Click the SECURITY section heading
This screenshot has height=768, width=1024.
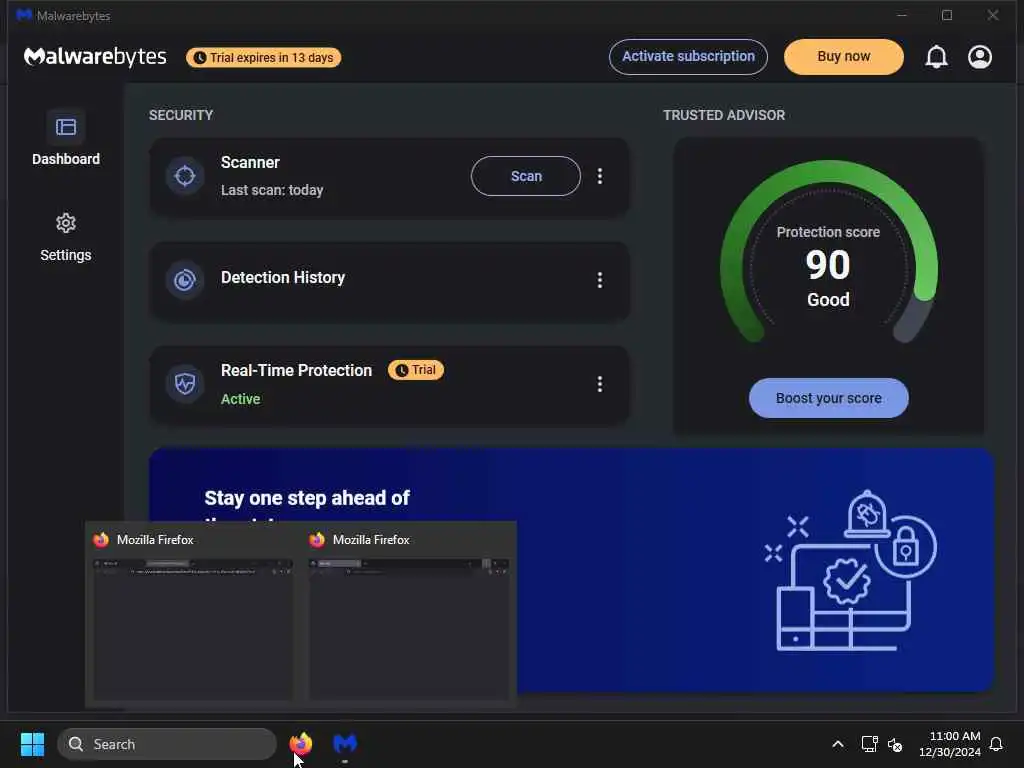tap(181, 115)
